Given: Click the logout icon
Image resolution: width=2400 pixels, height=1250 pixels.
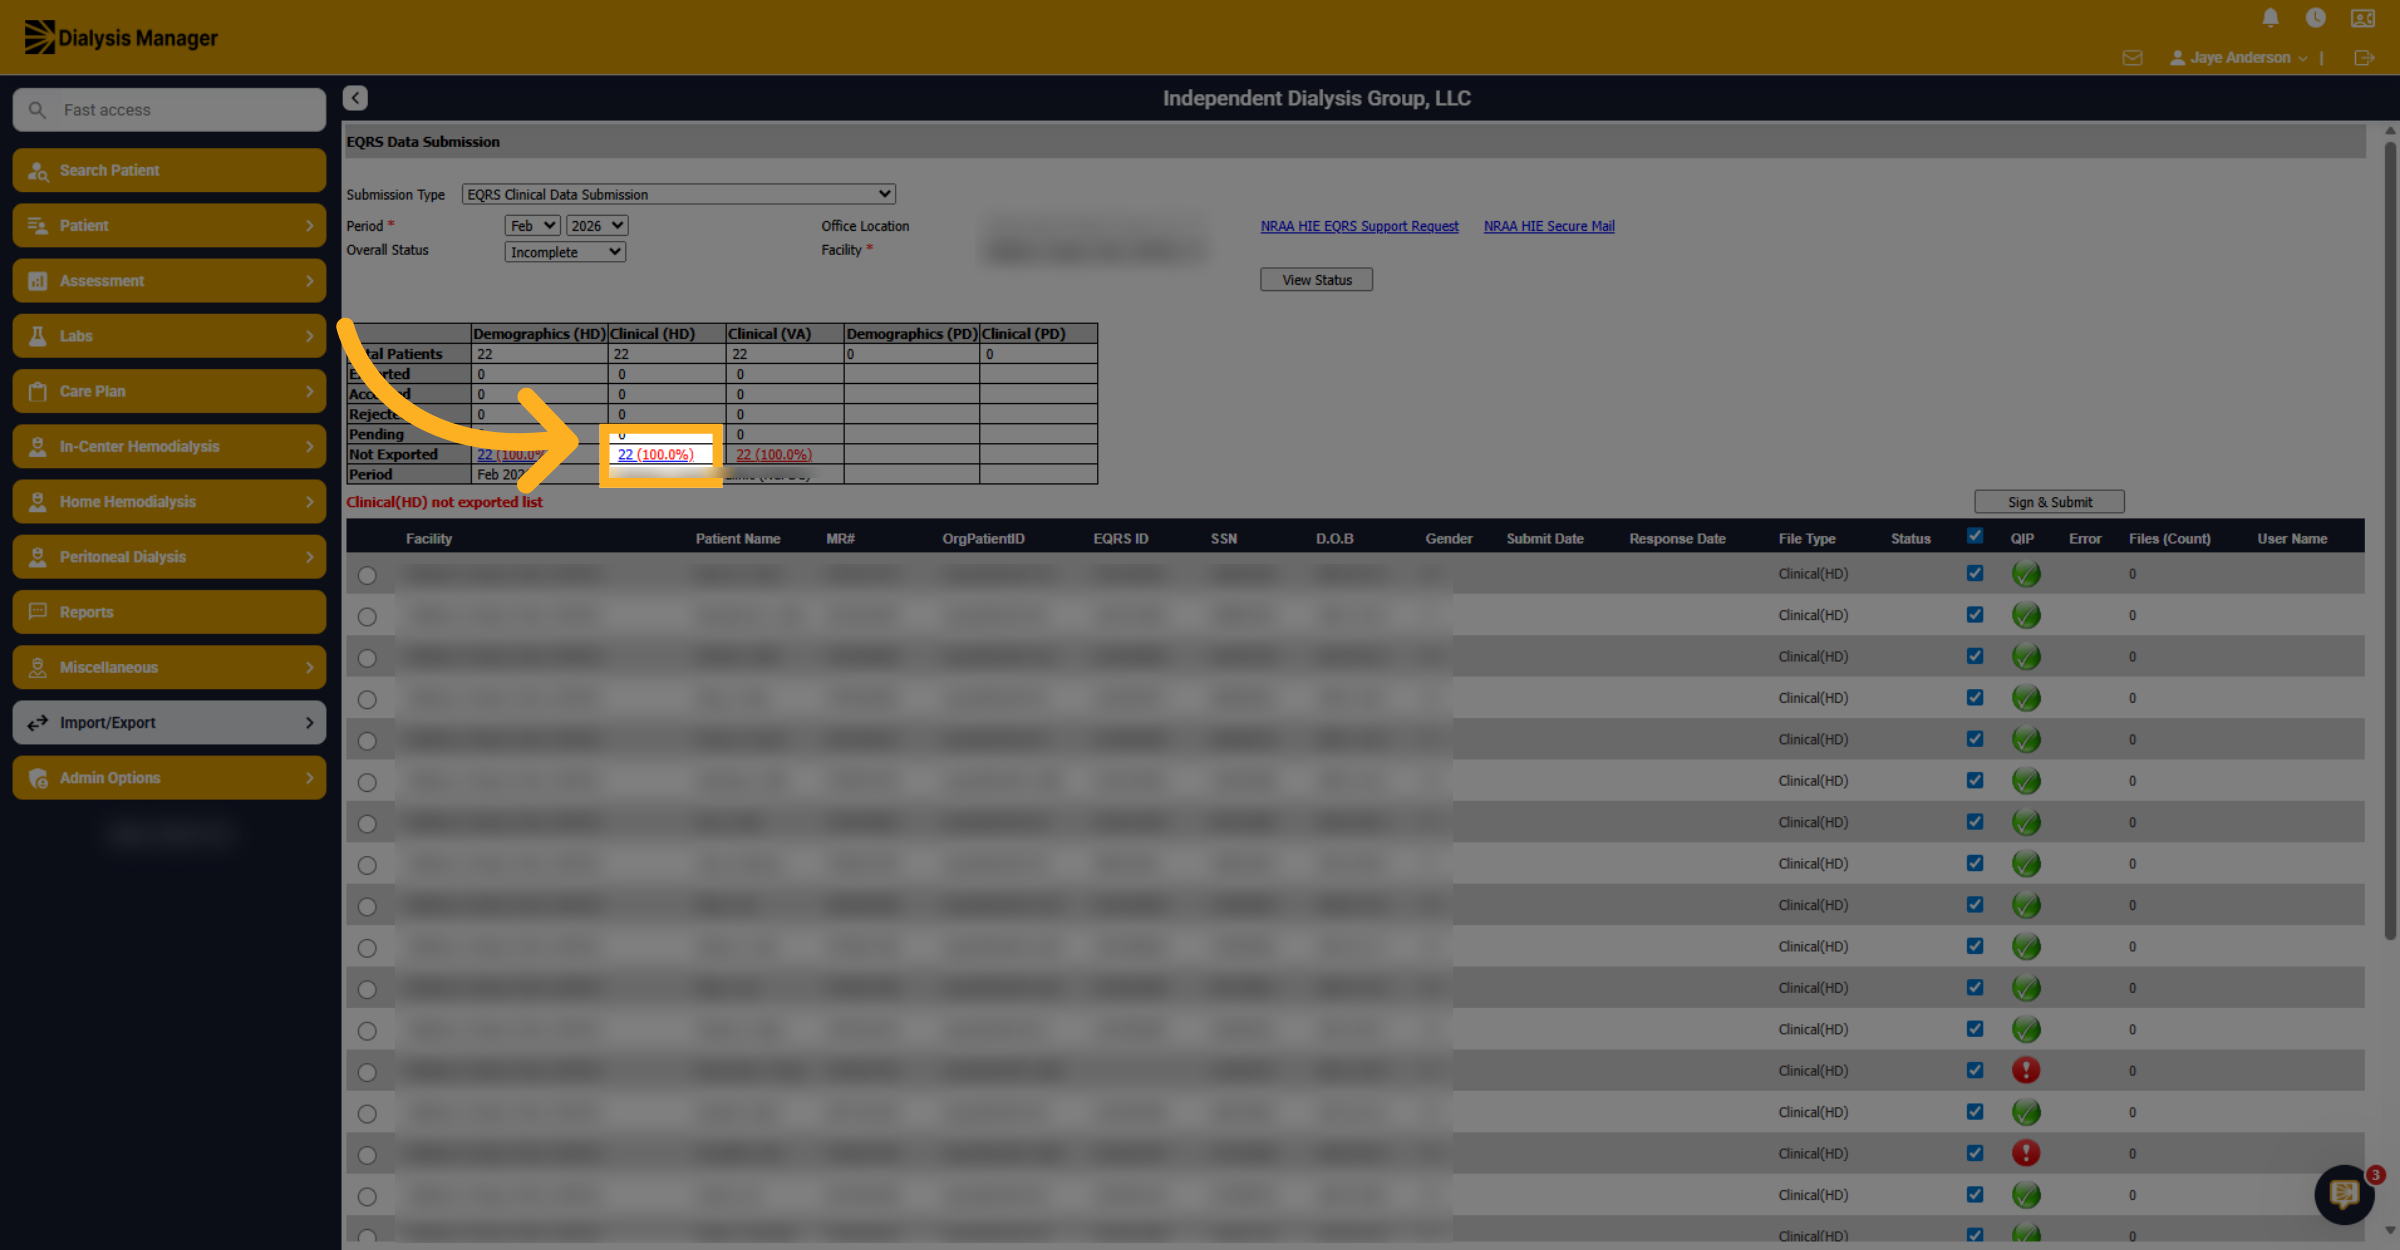Looking at the screenshot, I should point(2364,58).
